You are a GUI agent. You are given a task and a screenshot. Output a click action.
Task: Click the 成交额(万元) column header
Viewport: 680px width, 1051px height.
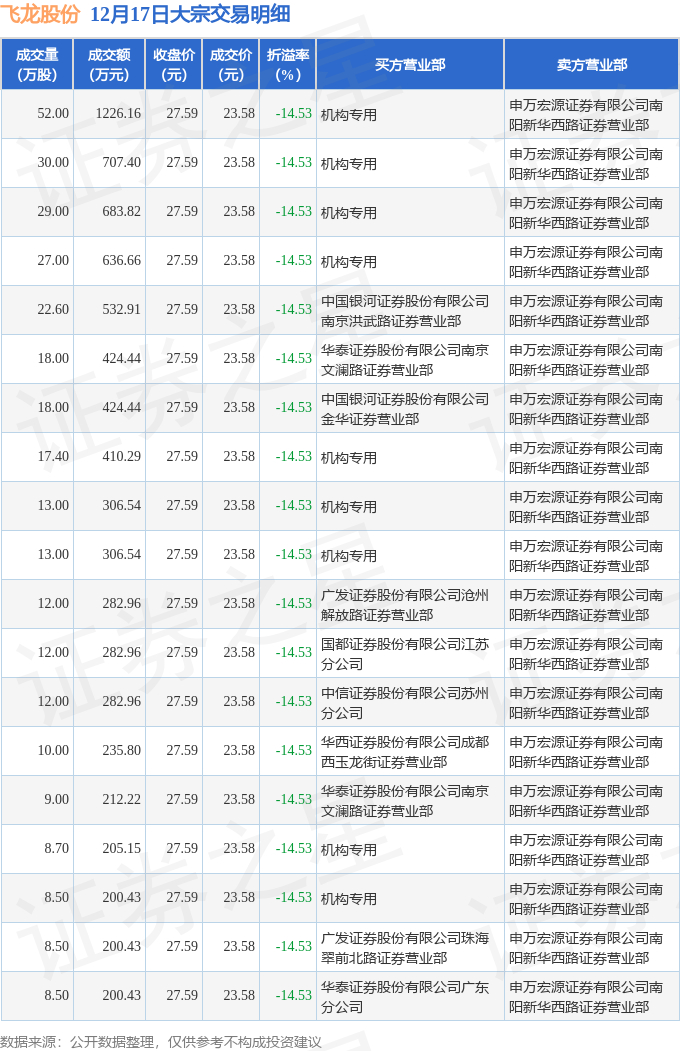(108, 65)
